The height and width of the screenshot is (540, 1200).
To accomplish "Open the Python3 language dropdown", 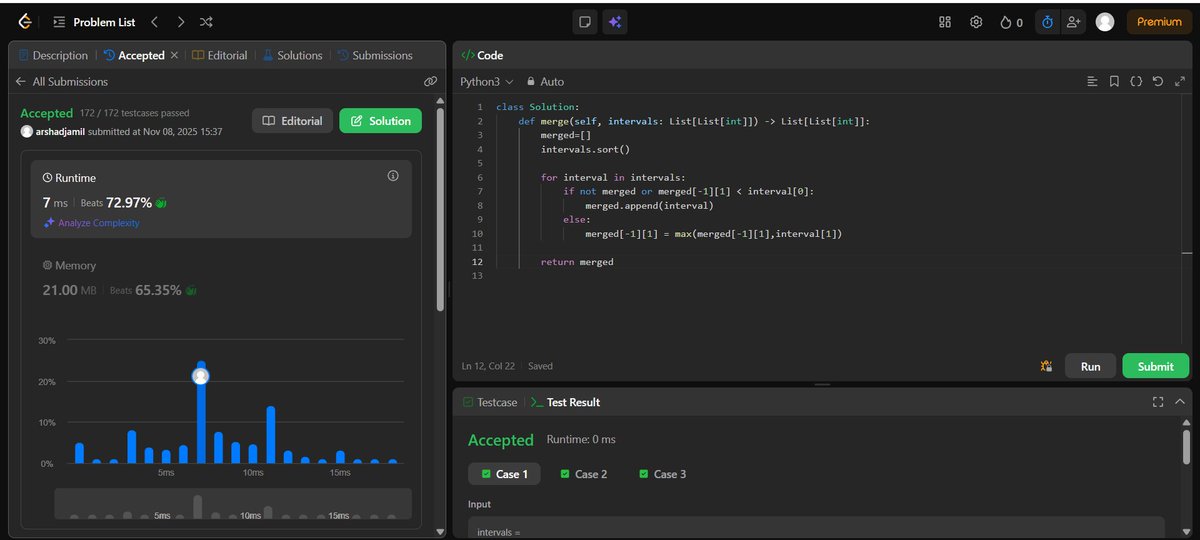I will point(487,82).
